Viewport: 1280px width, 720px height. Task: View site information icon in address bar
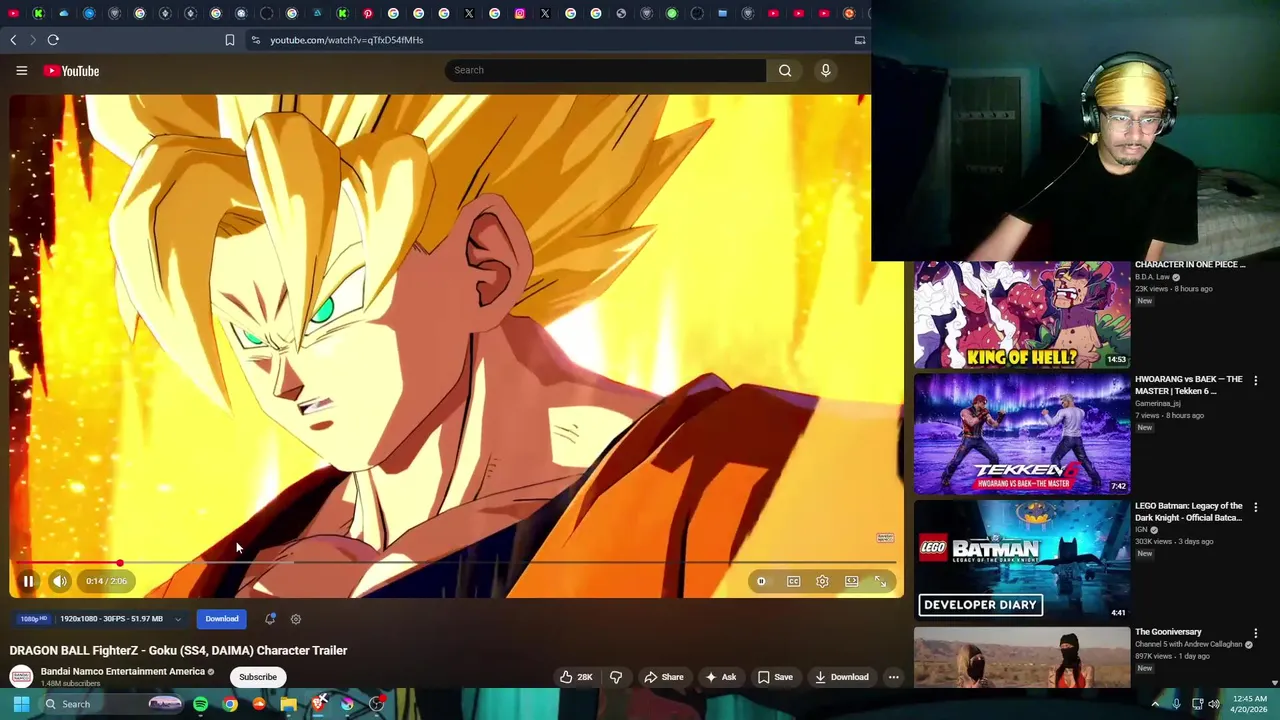(256, 40)
